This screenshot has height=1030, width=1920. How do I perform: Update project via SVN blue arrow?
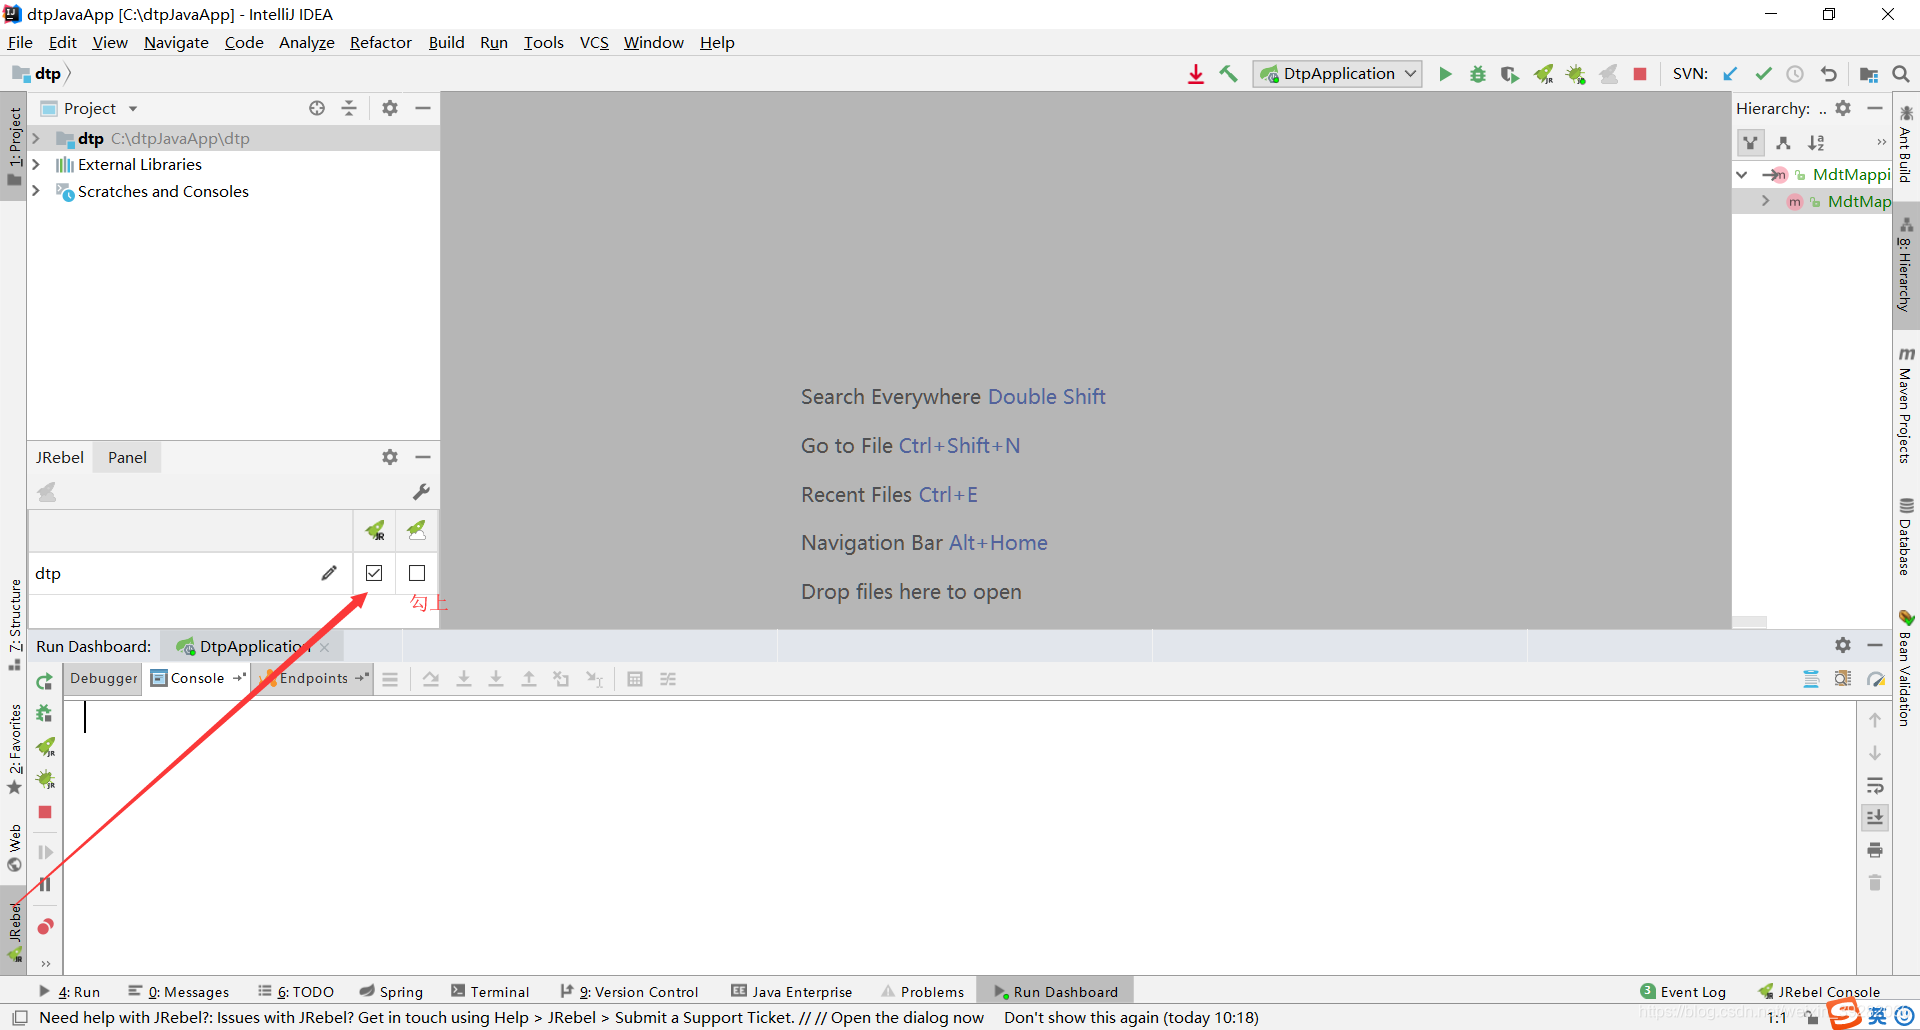(x=1730, y=74)
